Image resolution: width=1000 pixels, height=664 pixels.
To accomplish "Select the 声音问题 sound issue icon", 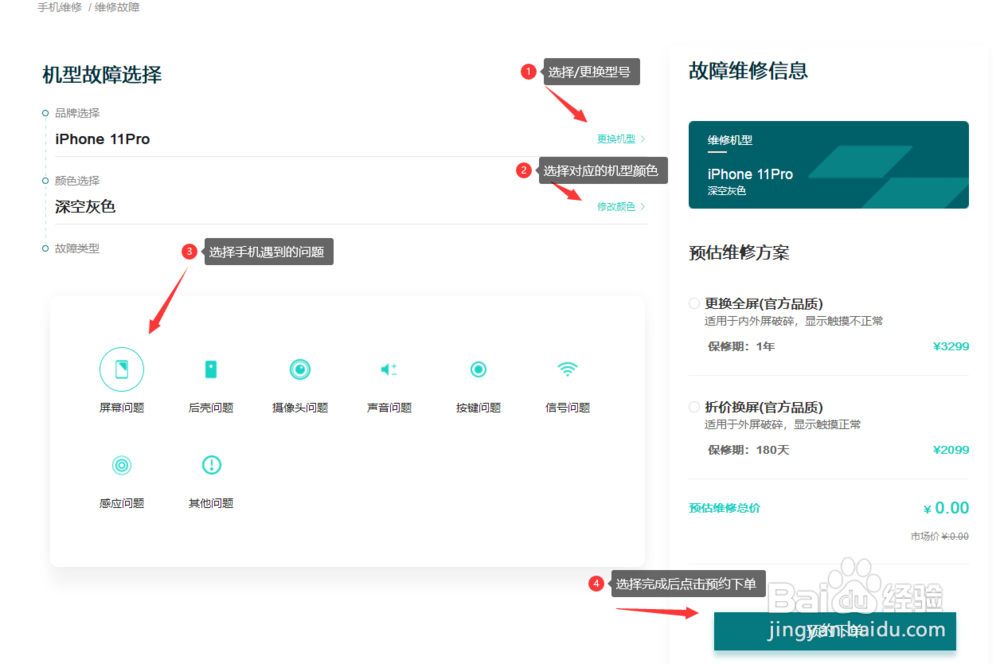I will coord(388,368).
